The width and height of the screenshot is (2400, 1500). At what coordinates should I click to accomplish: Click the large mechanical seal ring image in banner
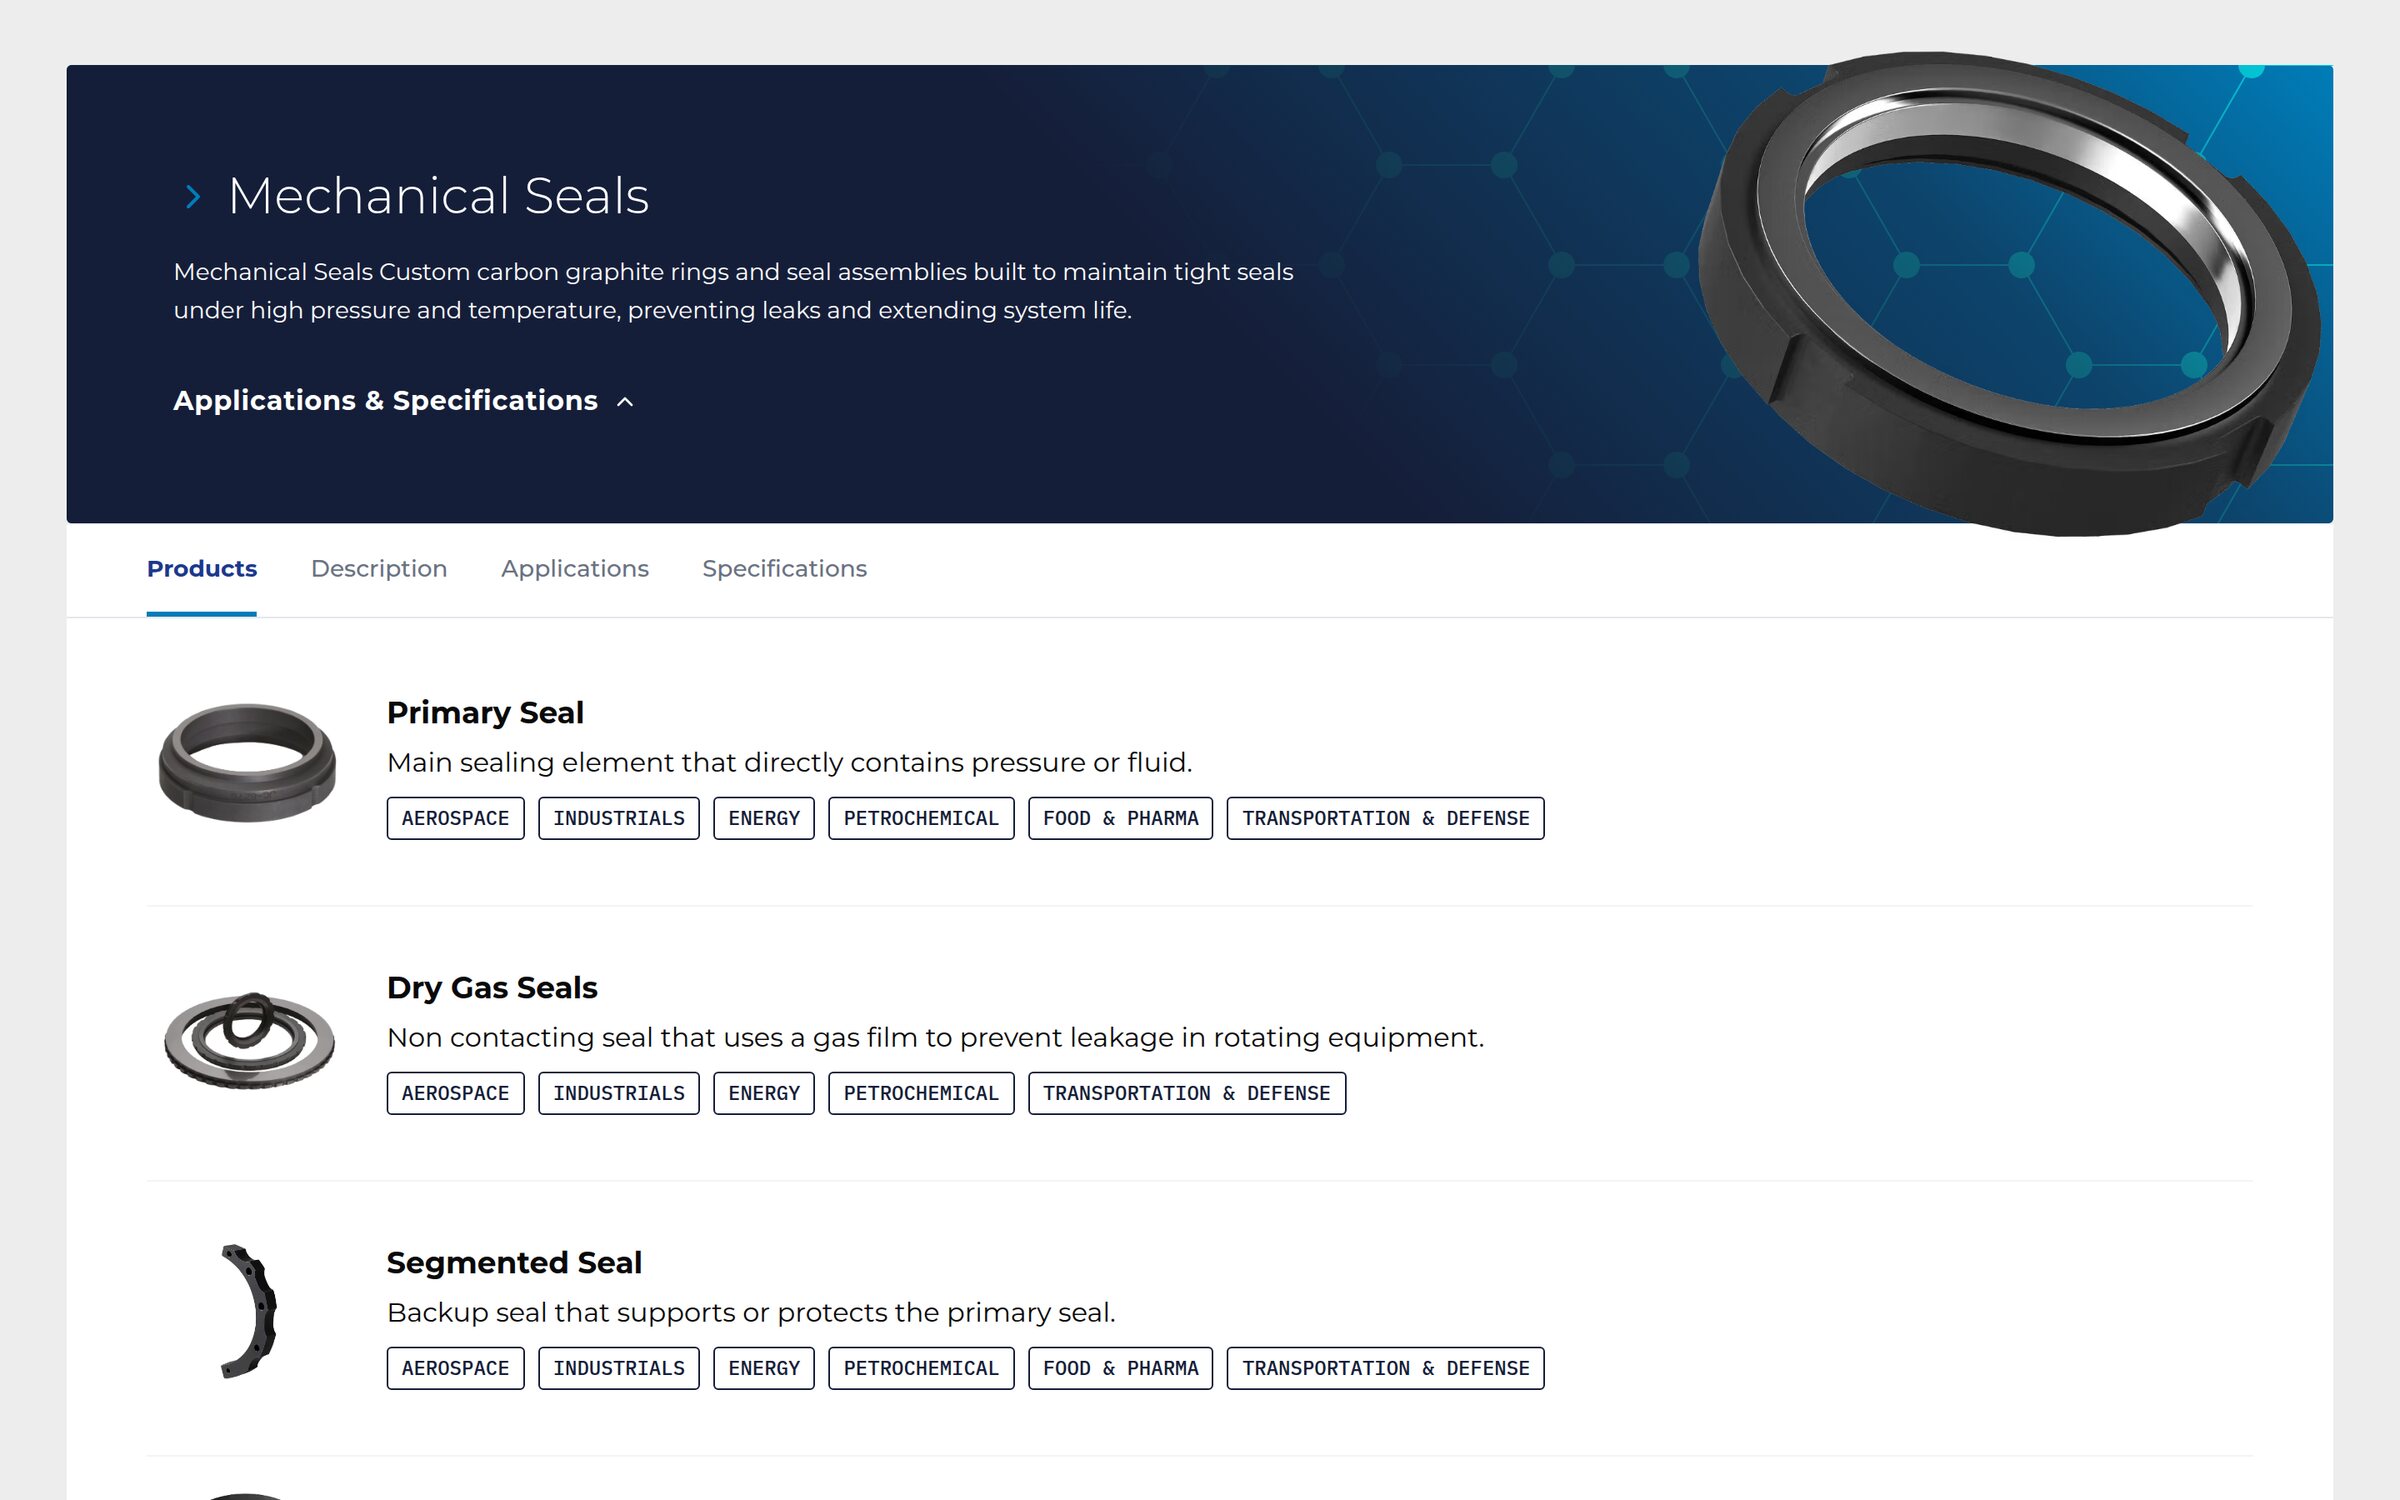click(2010, 292)
